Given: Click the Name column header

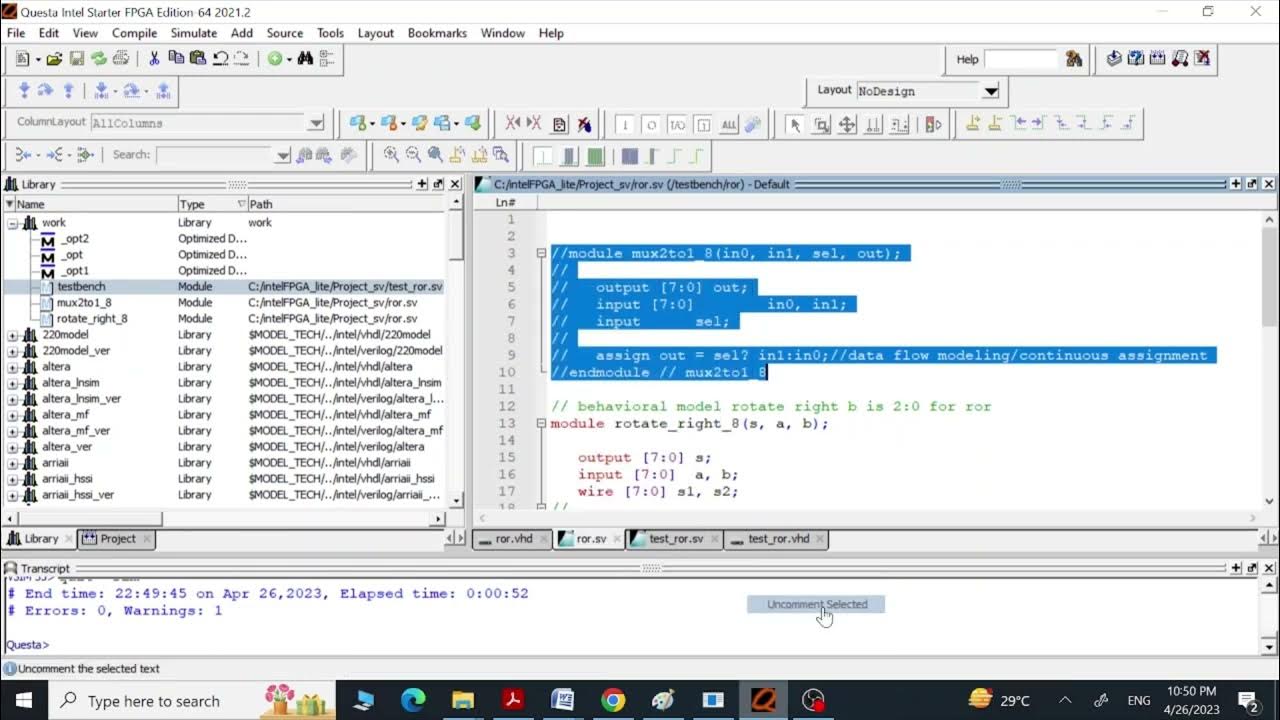Looking at the screenshot, I should pyautogui.click(x=90, y=204).
